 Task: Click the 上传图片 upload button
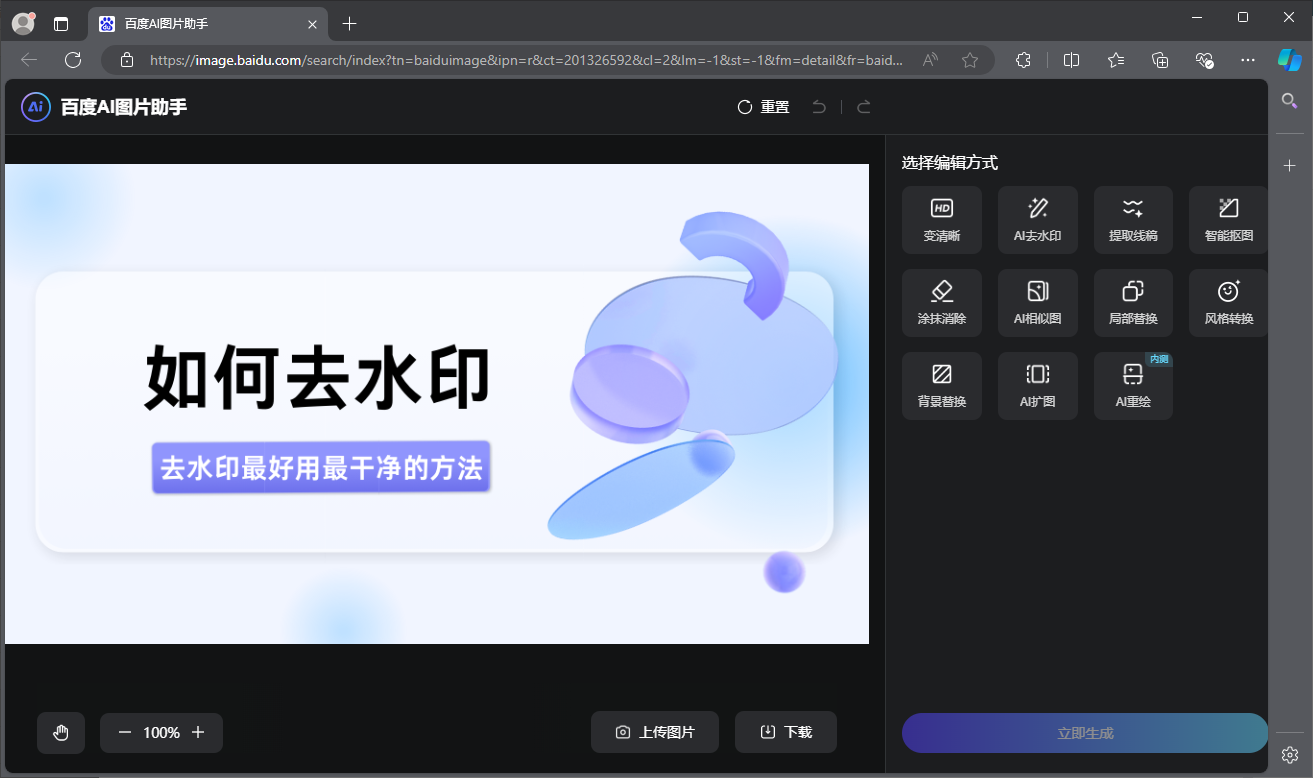click(654, 731)
